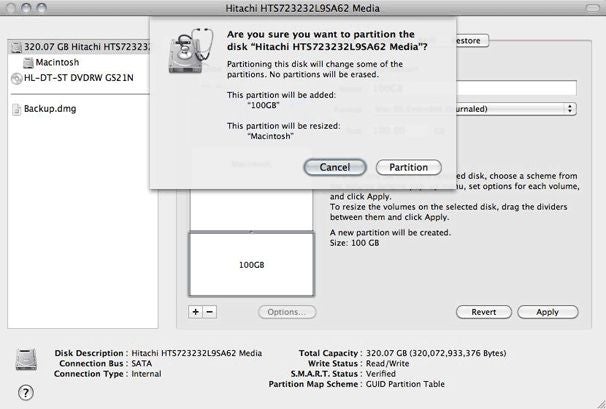The height and width of the screenshot is (409, 606).
Task: Select the 100GB partition block in layout
Action: 252,264
